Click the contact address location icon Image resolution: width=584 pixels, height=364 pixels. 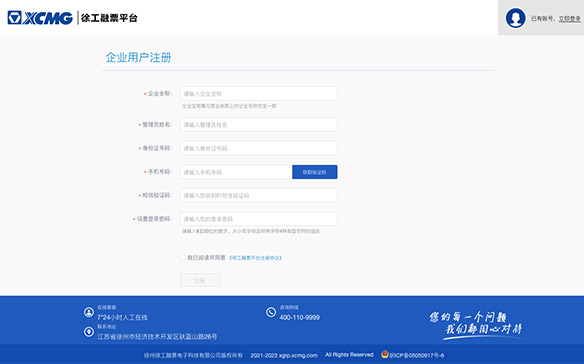(89, 331)
